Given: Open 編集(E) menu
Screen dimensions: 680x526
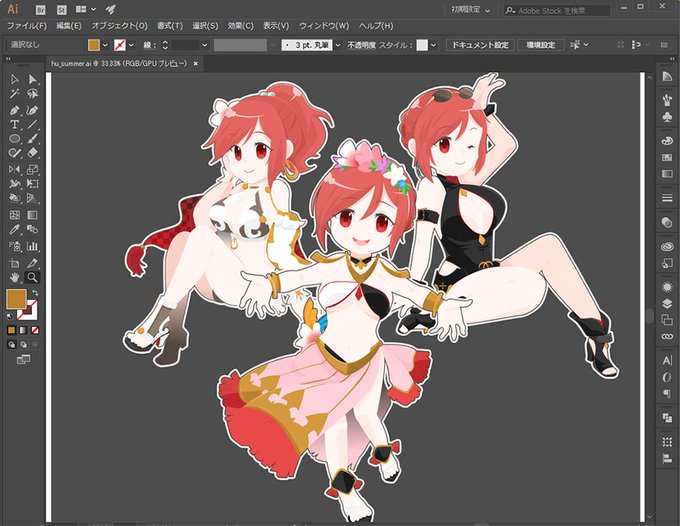Looking at the screenshot, I should click(x=69, y=26).
